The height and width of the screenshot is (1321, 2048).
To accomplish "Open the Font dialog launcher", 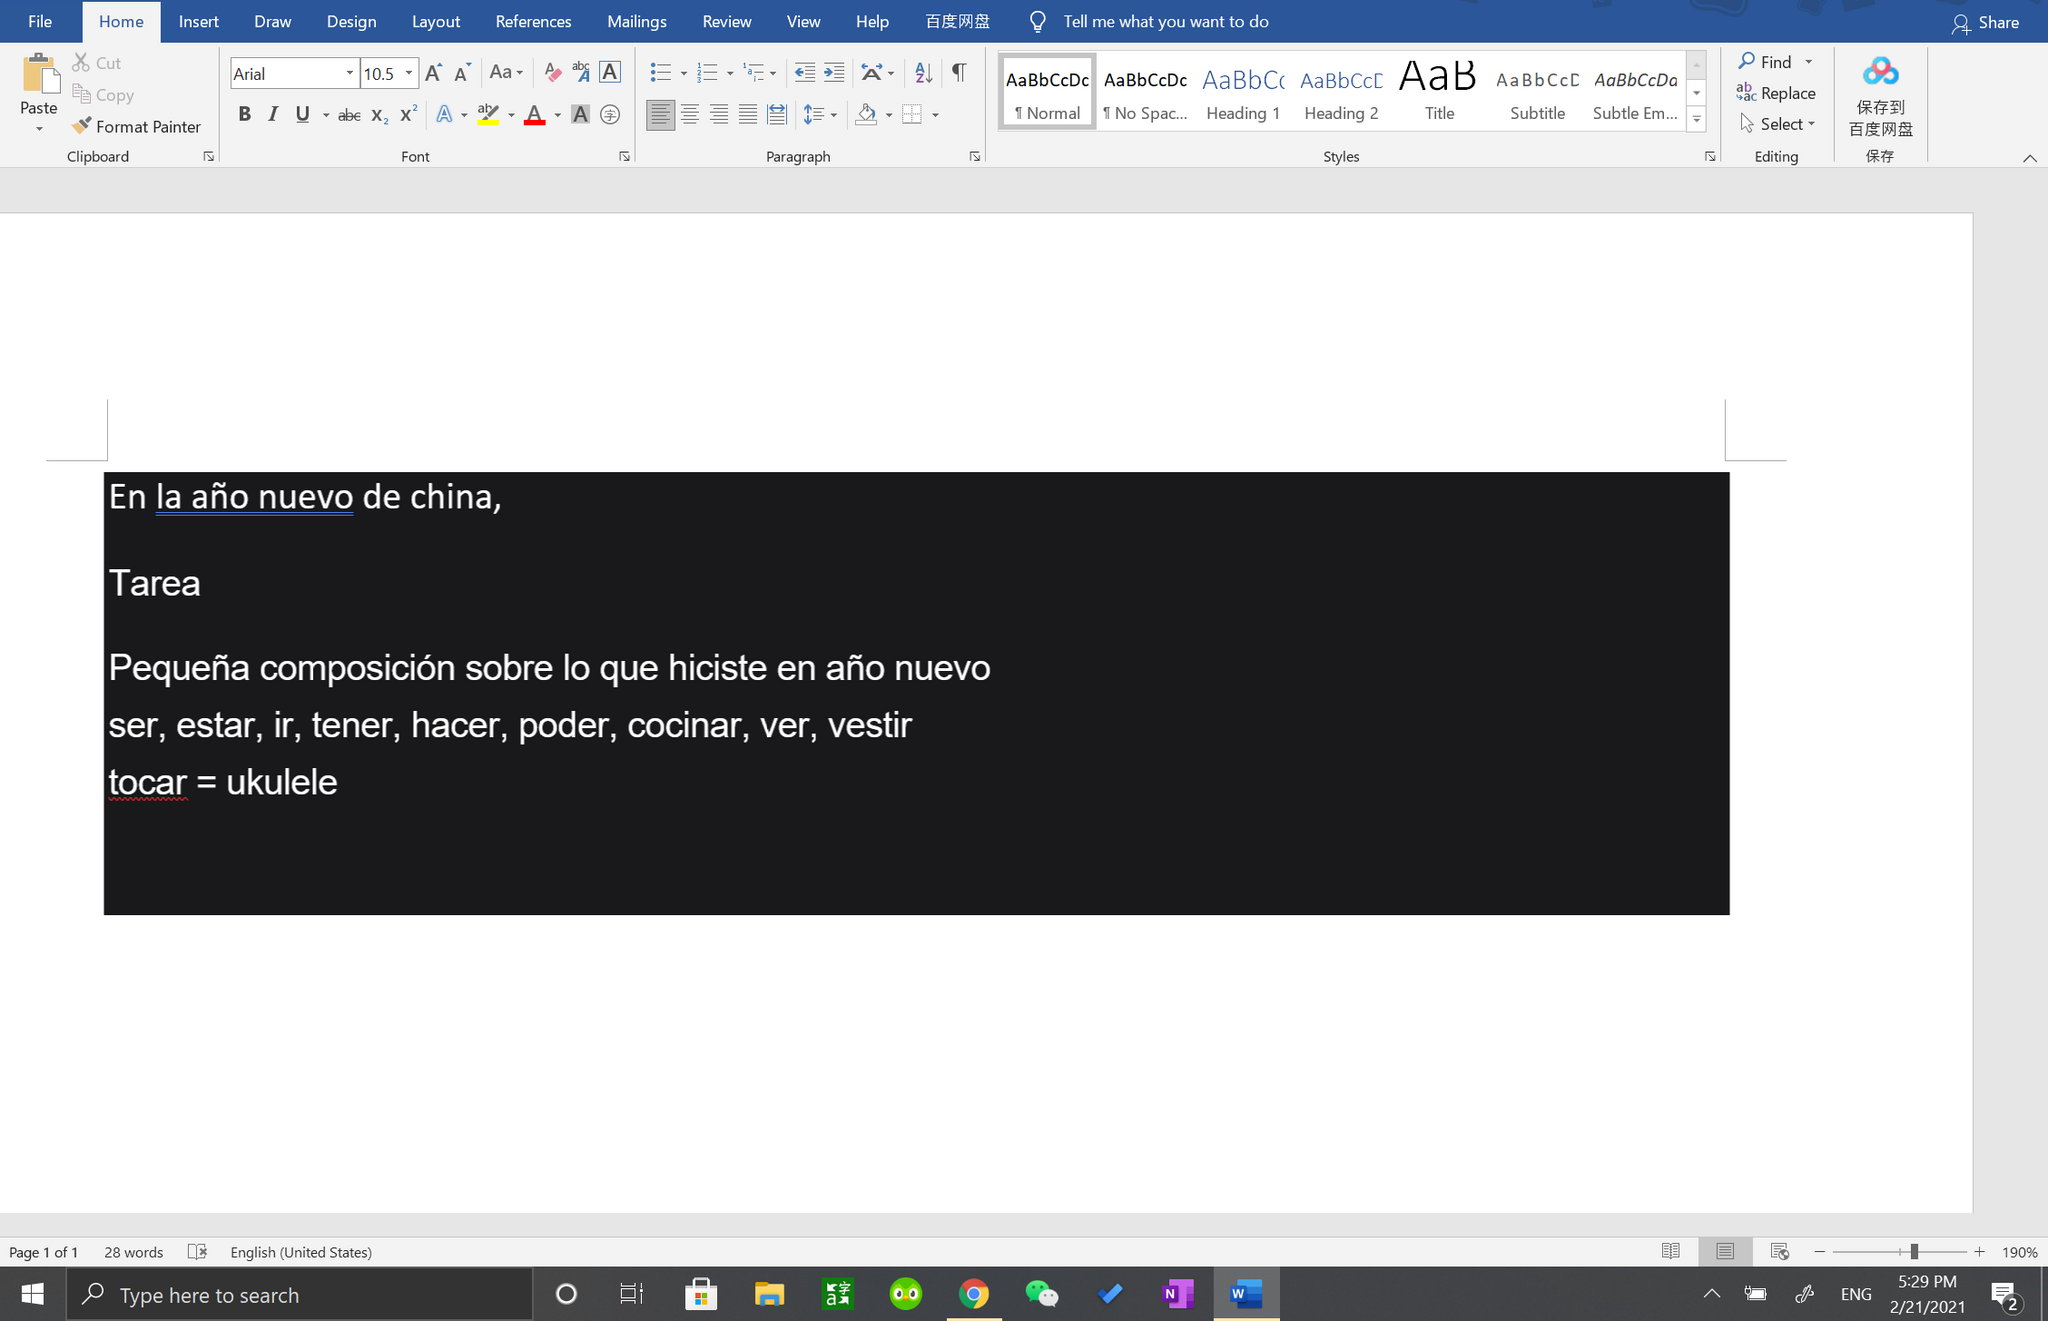I will (x=624, y=156).
